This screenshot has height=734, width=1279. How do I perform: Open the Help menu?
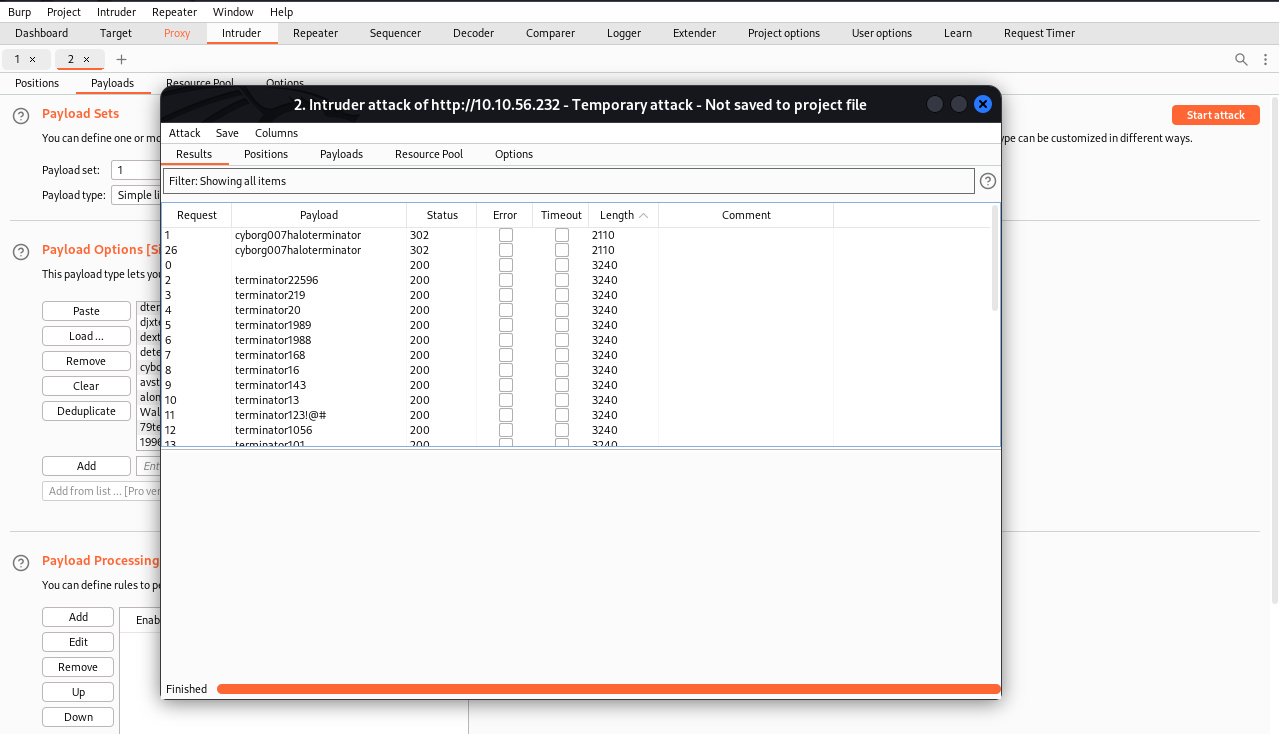pyautogui.click(x=281, y=12)
